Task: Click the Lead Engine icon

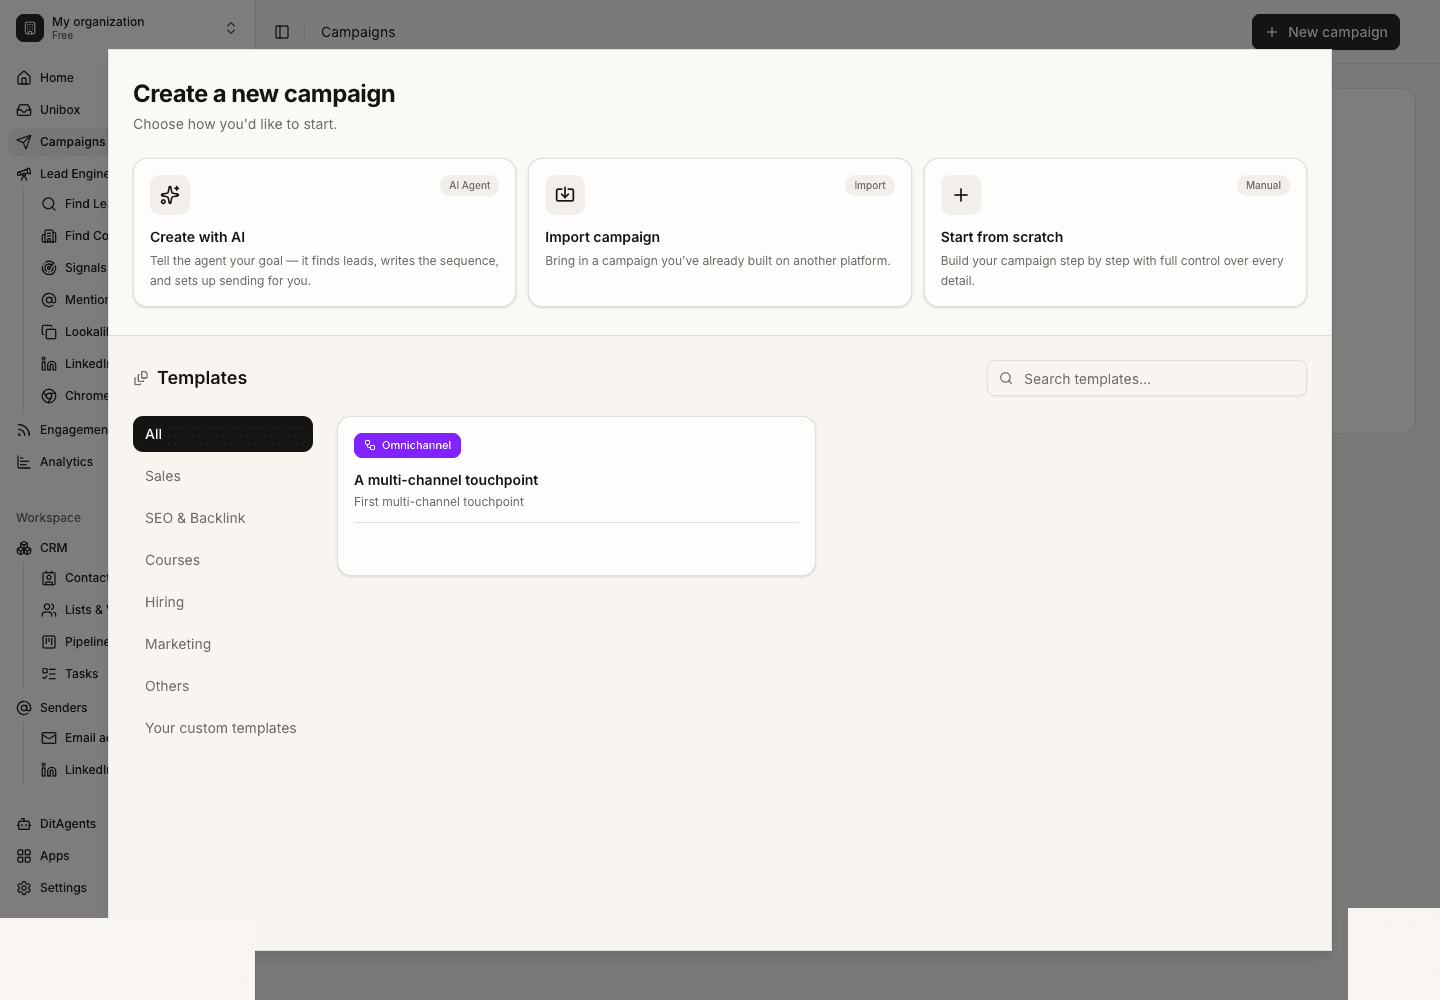Action: coord(24,174)
